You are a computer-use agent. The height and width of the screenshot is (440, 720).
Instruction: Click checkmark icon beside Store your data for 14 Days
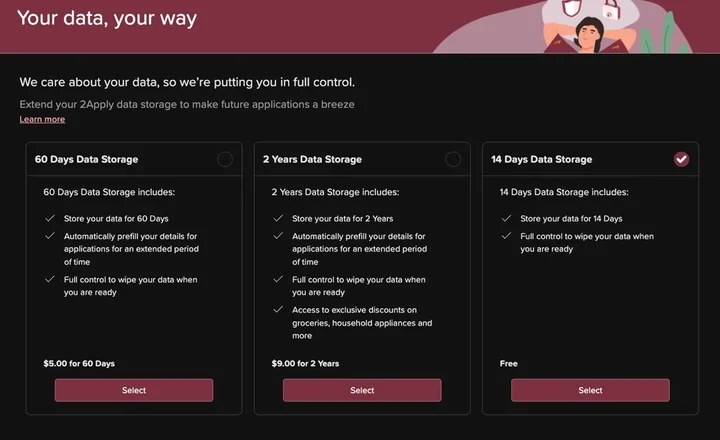pos(506,218)
